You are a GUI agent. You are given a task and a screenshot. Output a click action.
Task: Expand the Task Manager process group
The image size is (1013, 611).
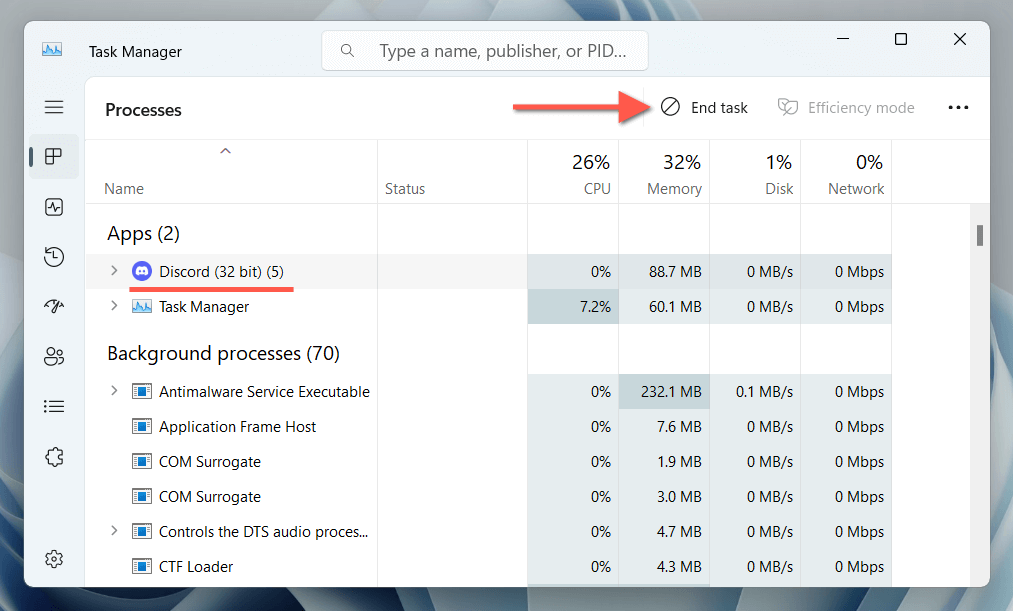[x=114, y=306]
